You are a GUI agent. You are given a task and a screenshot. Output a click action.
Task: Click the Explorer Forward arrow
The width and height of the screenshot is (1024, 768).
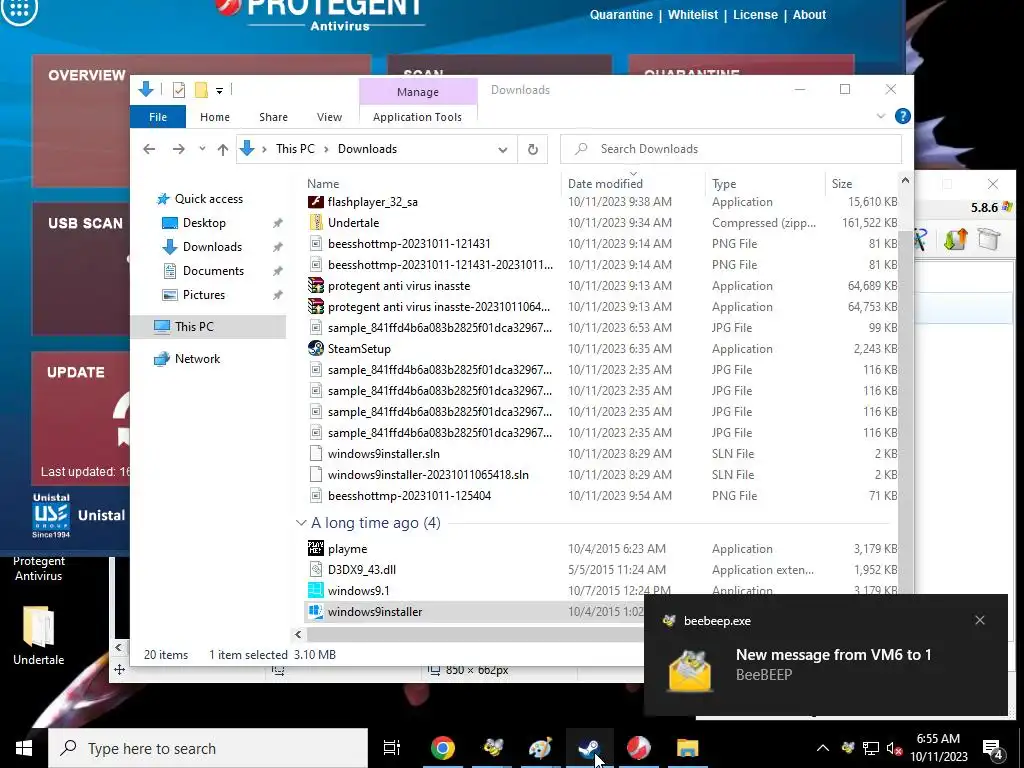[178, 149]
